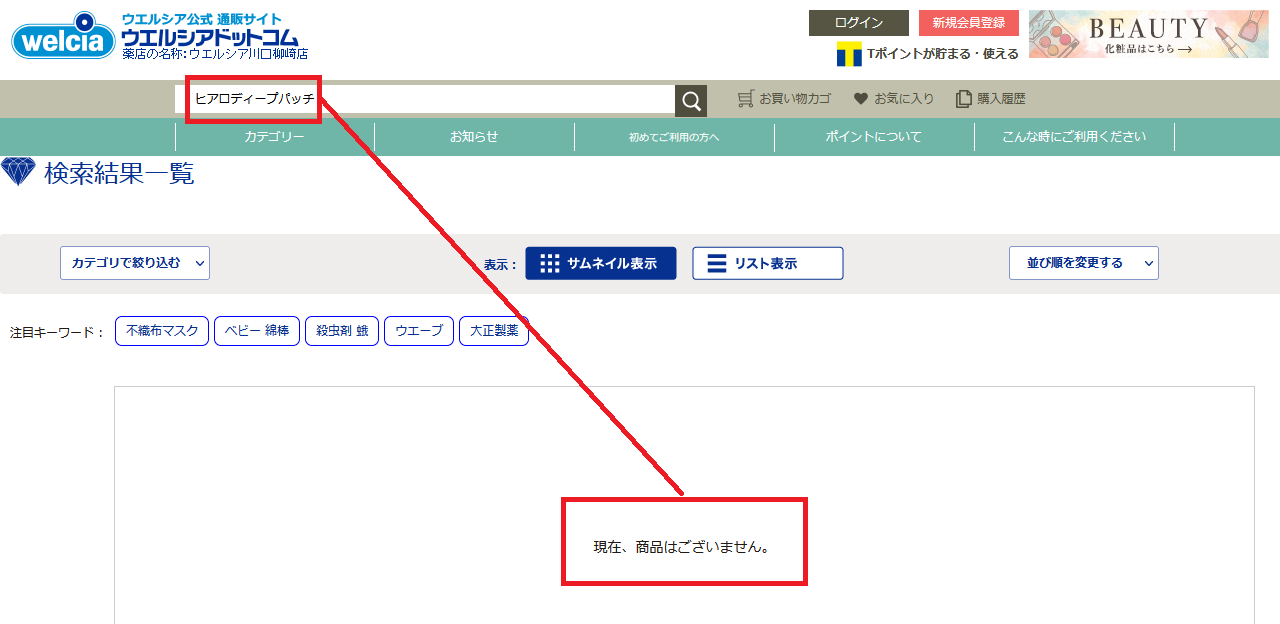This screenshot has height=624, width=1280.
Task: Open ポイントについて in the navigation bar
Action: coord(874,137)
